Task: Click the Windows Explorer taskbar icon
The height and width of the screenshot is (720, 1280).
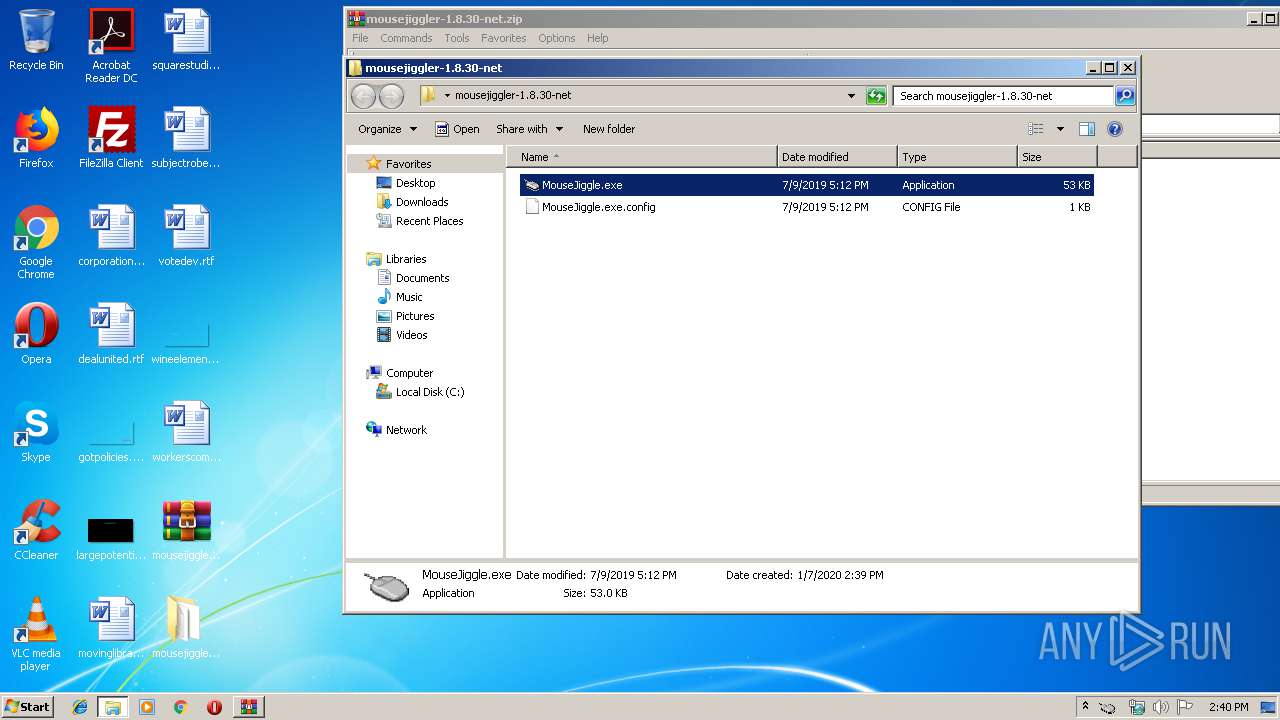Action: point(113,707)
